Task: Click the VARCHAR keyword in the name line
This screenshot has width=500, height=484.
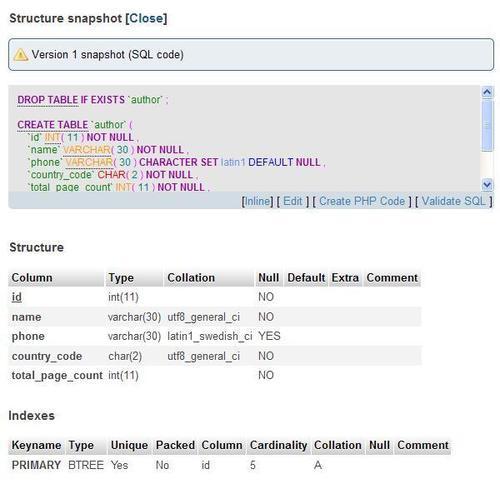Action: click(x=87, y=150)
